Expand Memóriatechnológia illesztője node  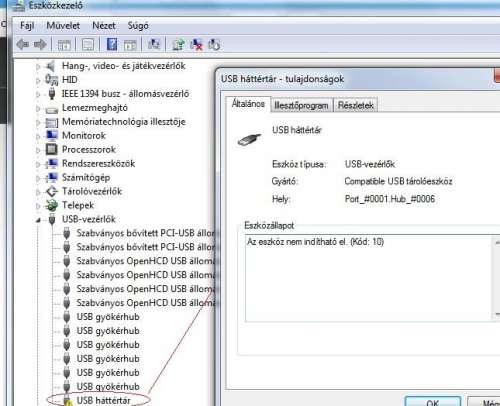pos(38,122)
